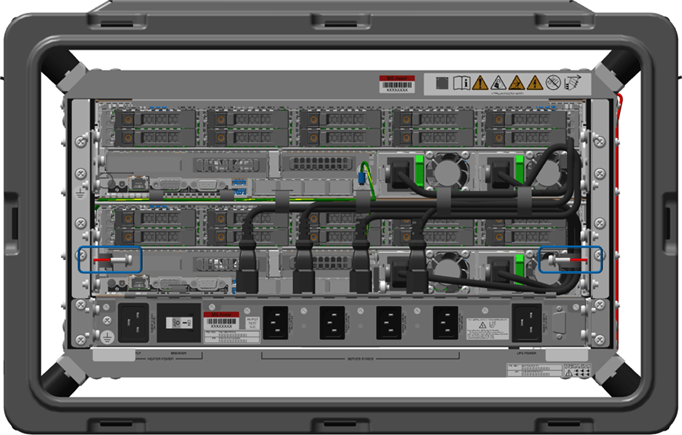Click the ground symbol on left rack rail
Viewport: 682px width, 435px height.
[80, 192]
